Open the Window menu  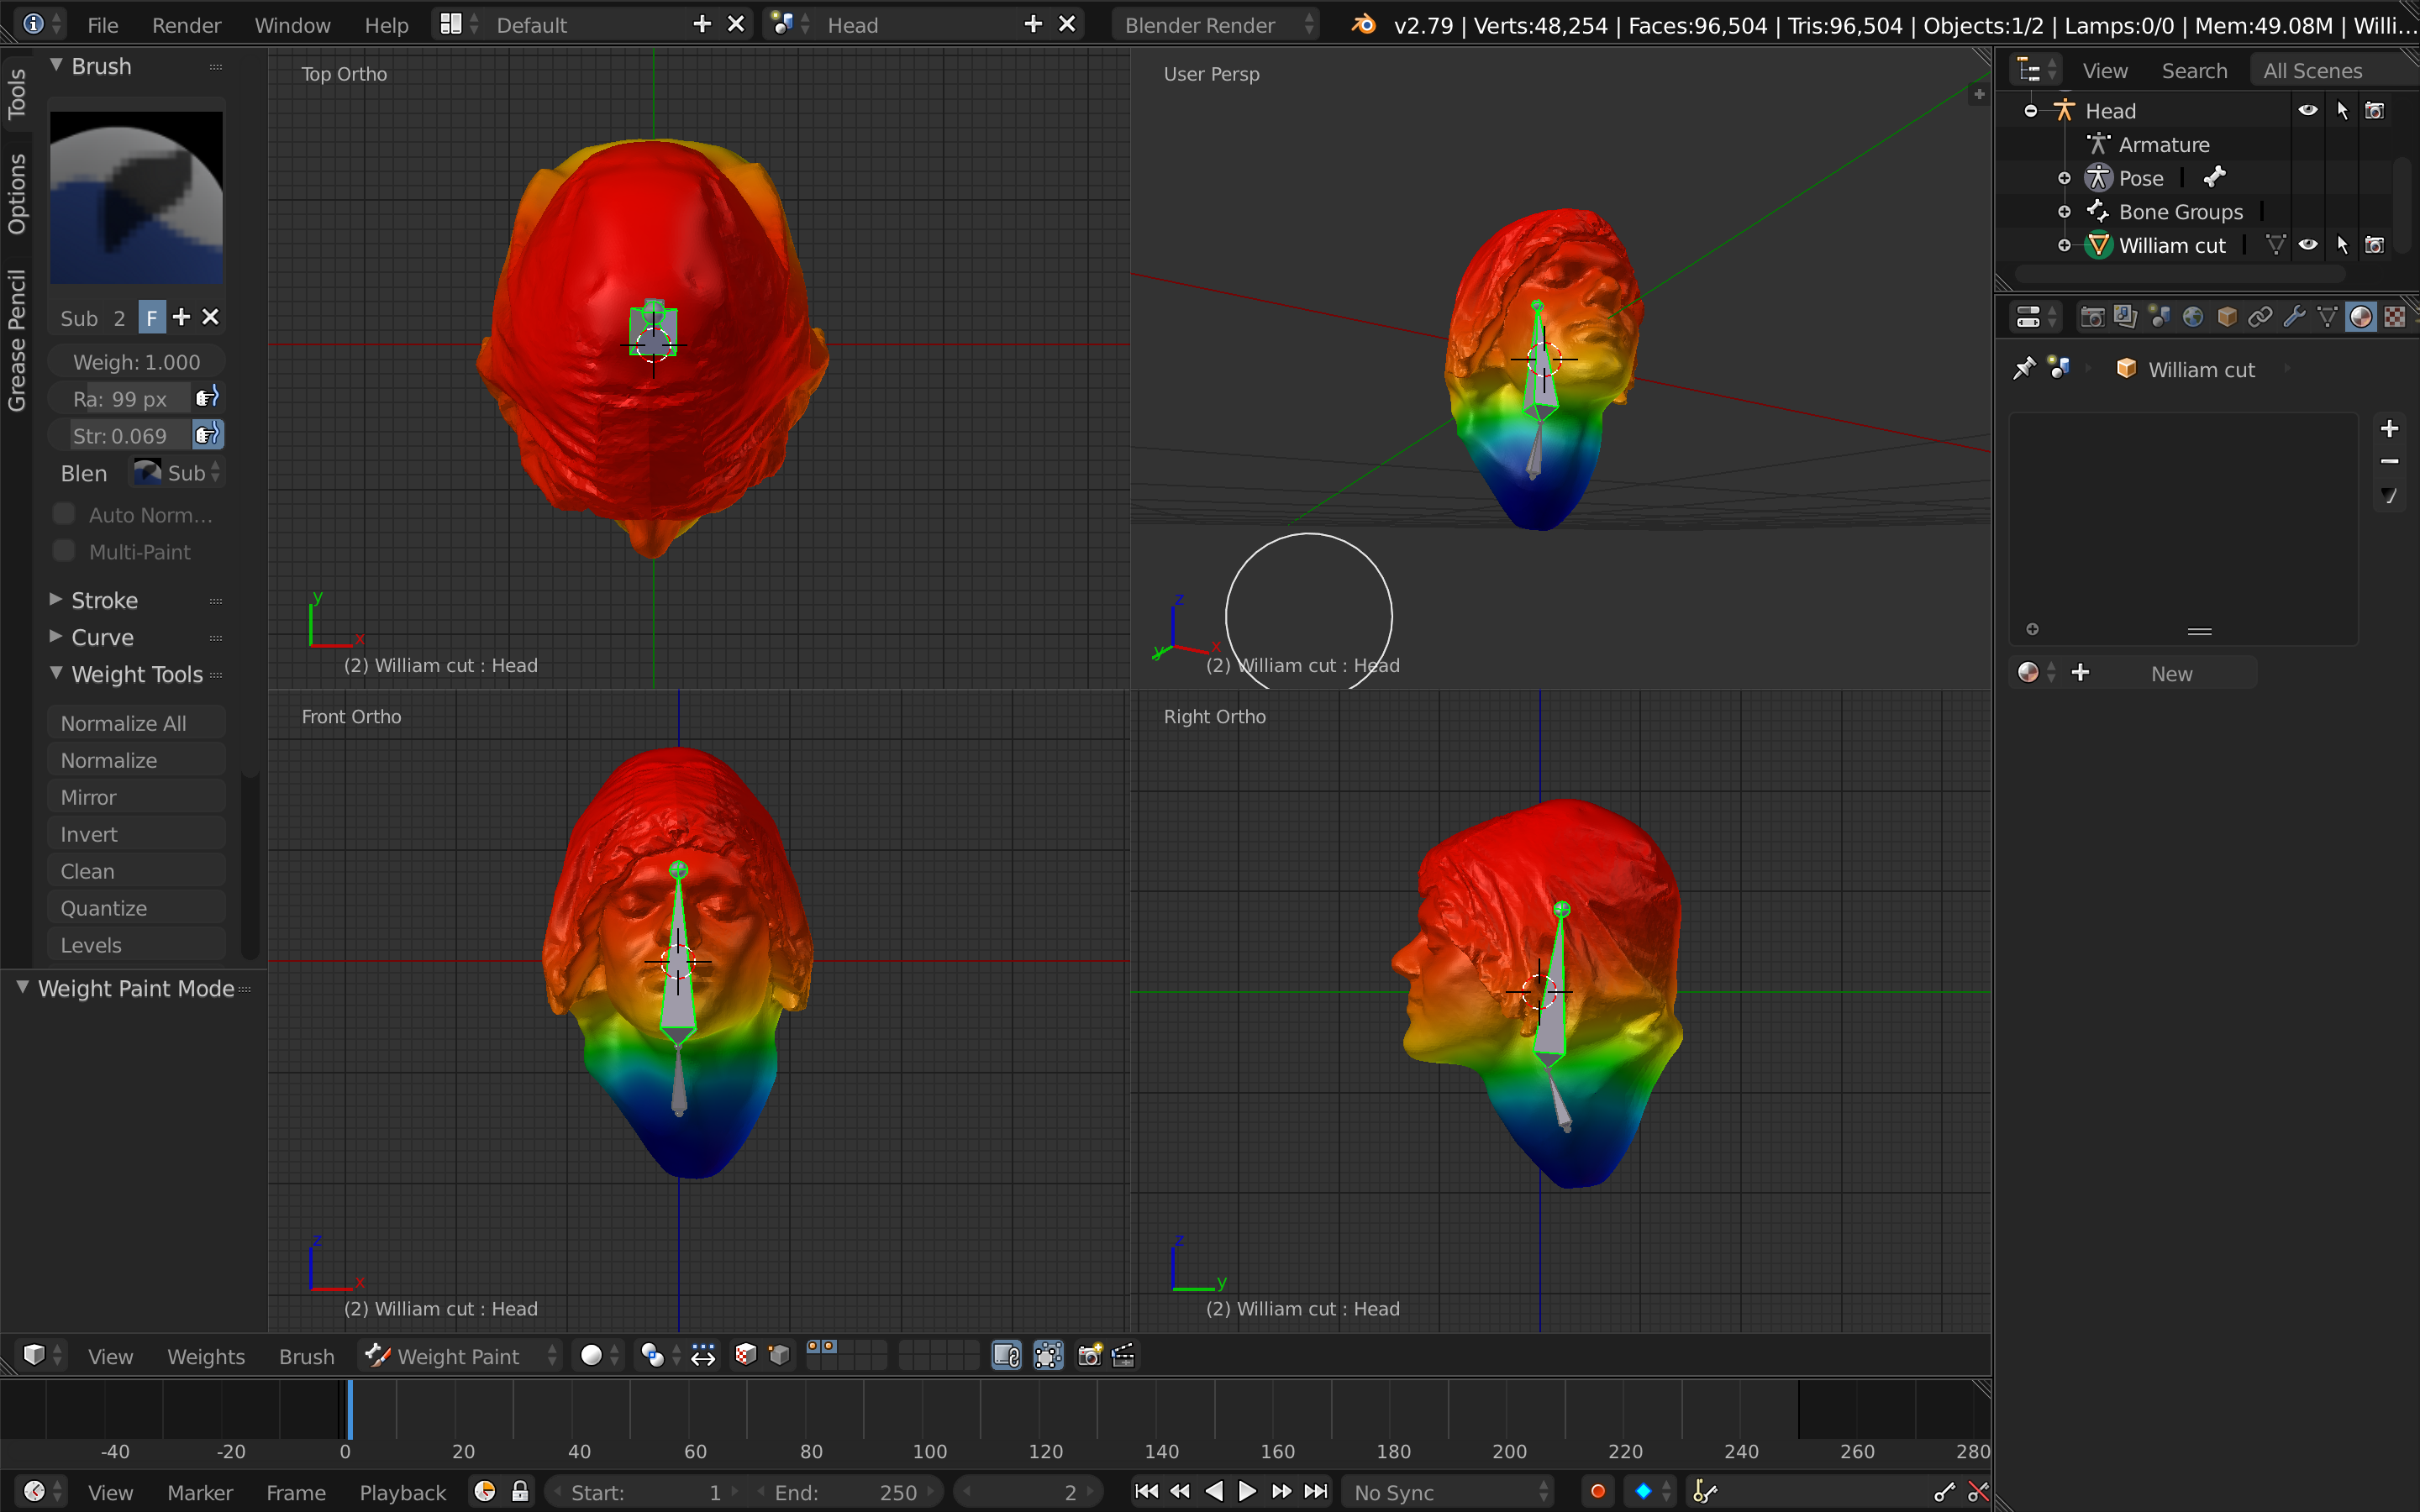(292, 24)
